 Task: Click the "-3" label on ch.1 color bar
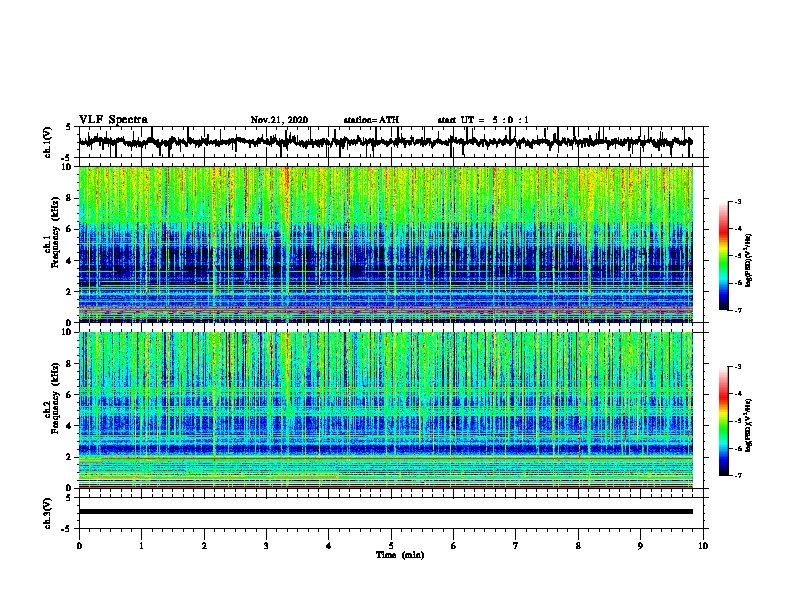pyautogui.click(x=738, y=202)
